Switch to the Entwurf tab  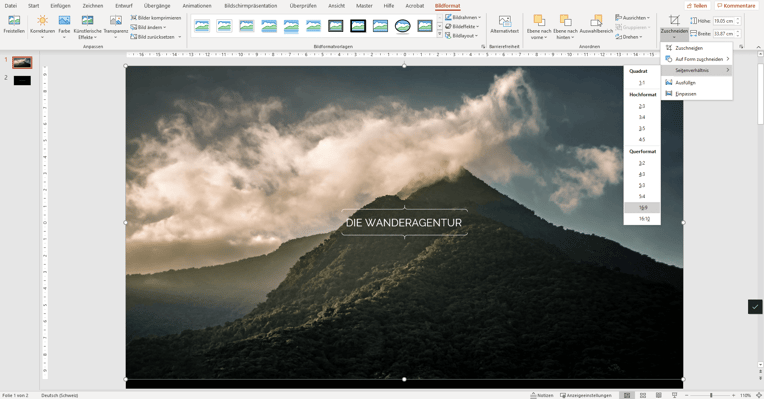(124, 6)
